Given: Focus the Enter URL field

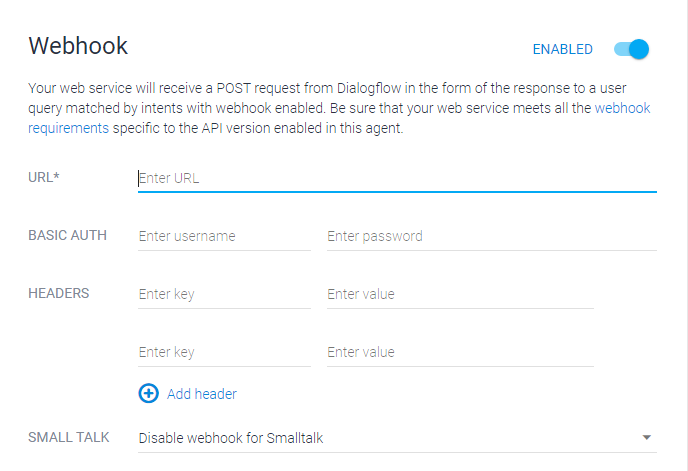Looking at the screenshot, I should [x=396, y=179].
